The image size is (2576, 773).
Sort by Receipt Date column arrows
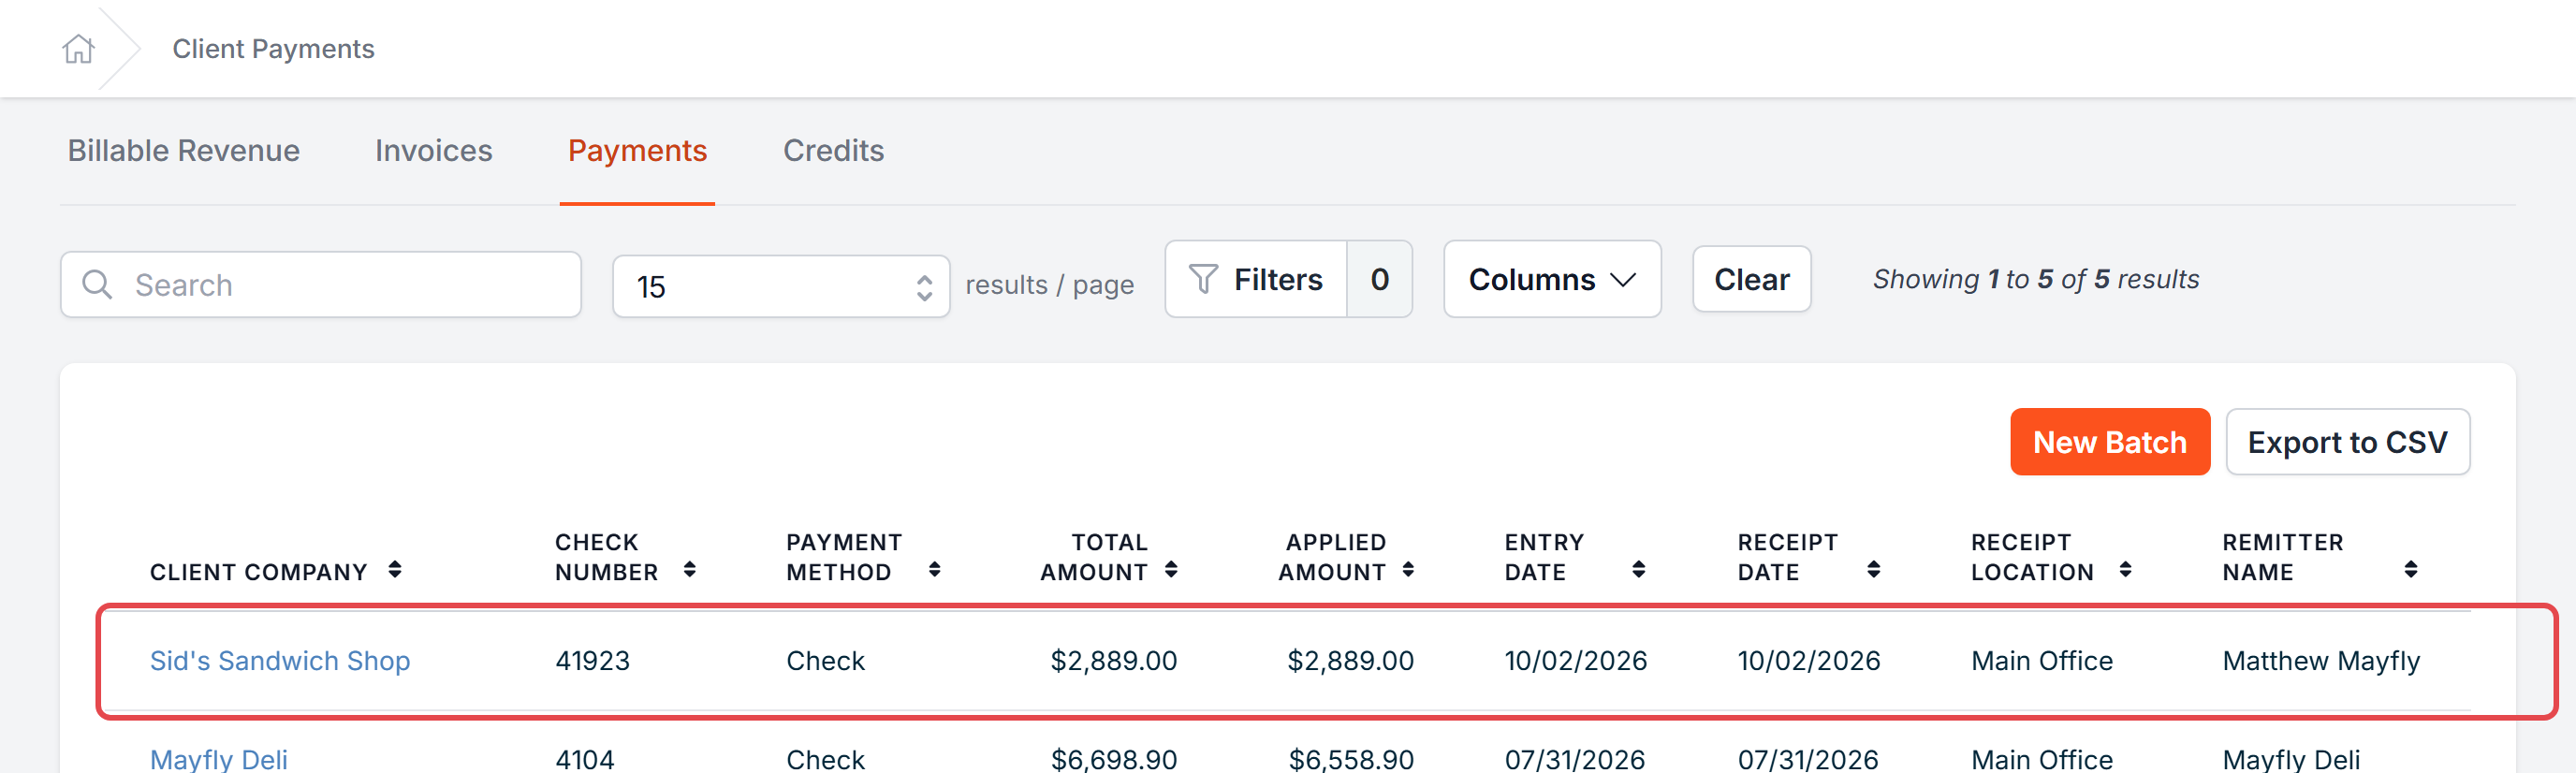tap(1873, 570)
